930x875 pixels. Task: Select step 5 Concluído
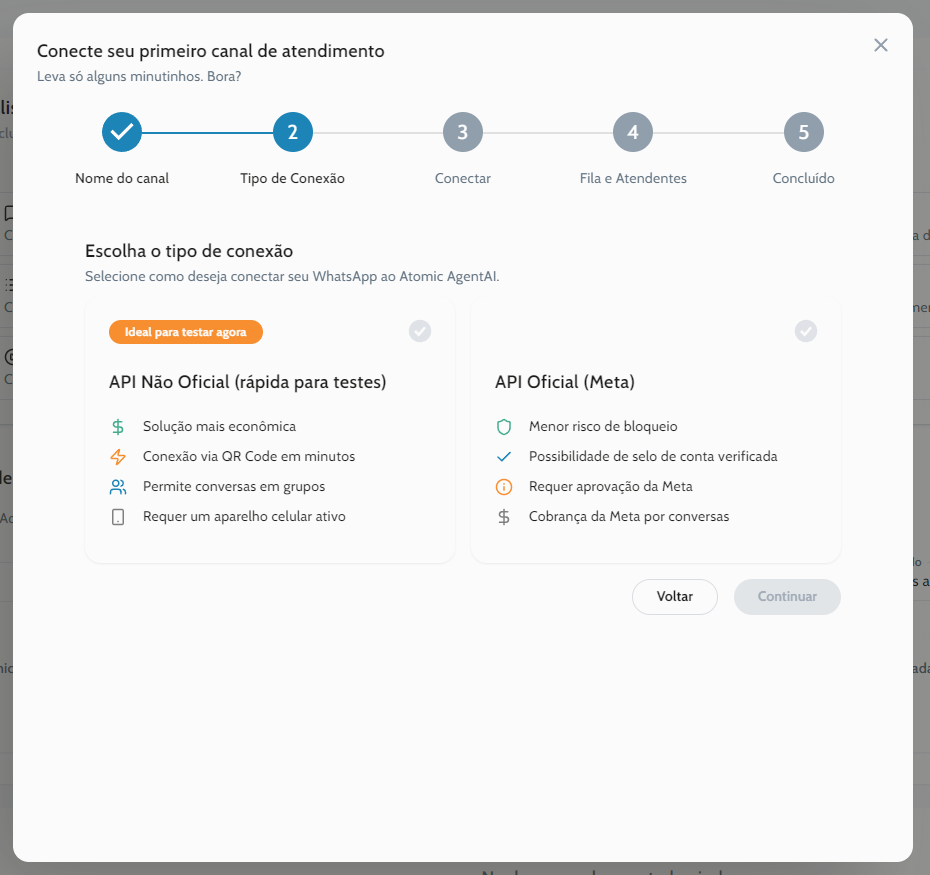pyautogui.click(x=804, y=132)
